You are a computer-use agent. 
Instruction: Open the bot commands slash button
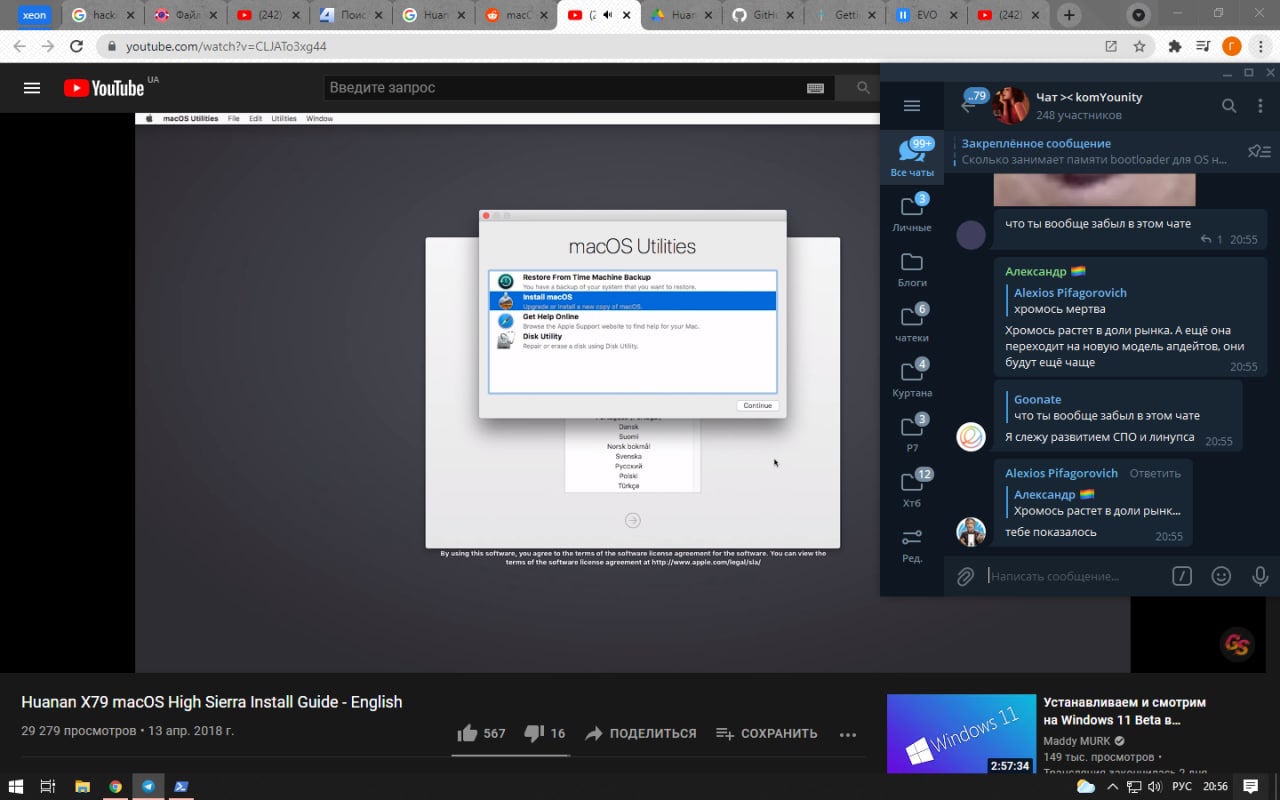coord(1182,576)
